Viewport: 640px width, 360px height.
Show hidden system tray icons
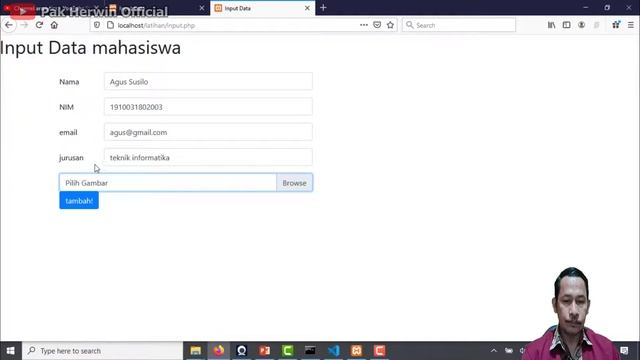point(494,351)
